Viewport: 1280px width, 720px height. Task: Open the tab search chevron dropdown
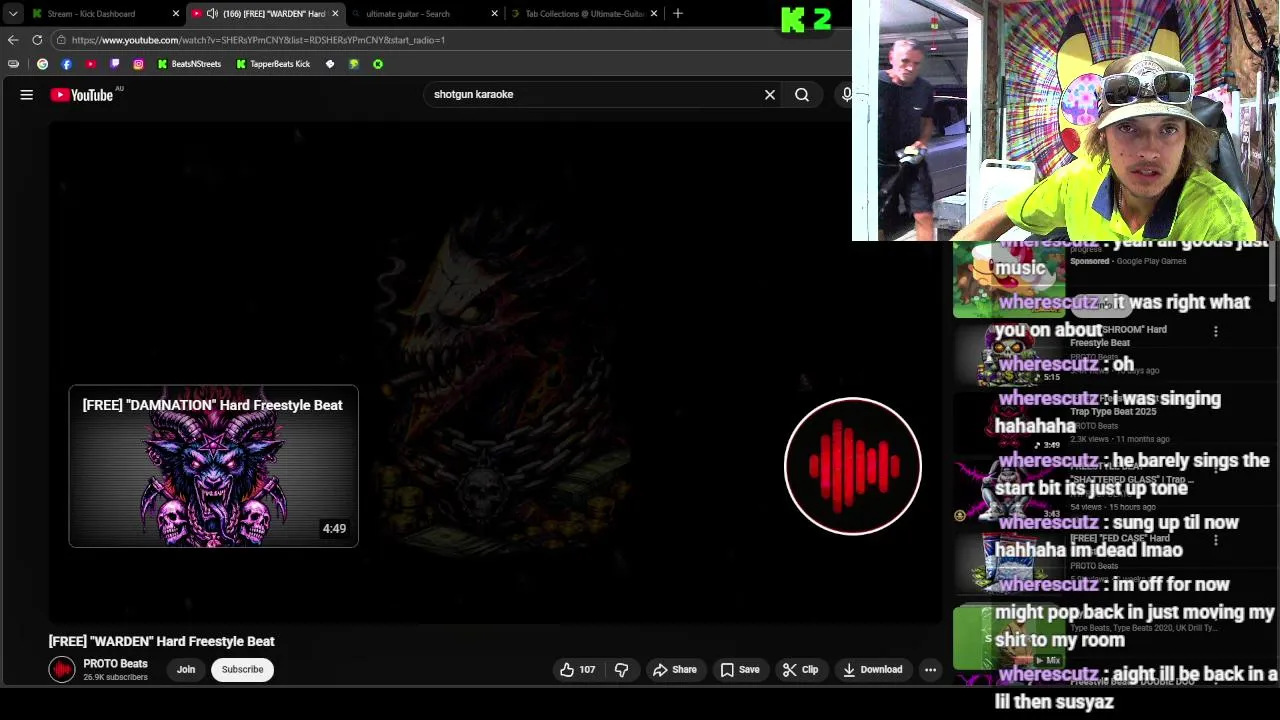(x=13, y=14)
